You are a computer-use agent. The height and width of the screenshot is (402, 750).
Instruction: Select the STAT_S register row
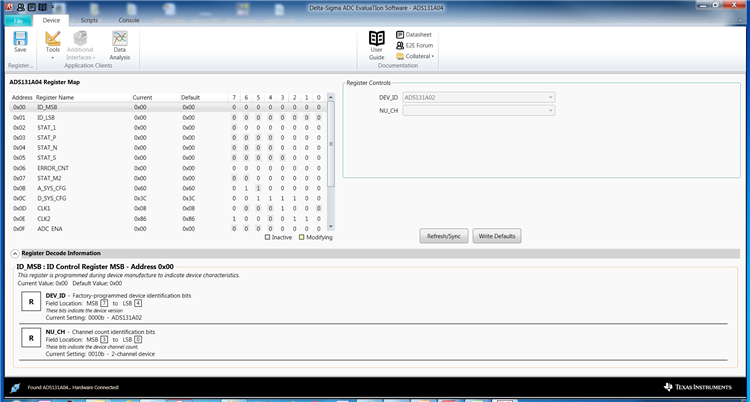(168, 158)
